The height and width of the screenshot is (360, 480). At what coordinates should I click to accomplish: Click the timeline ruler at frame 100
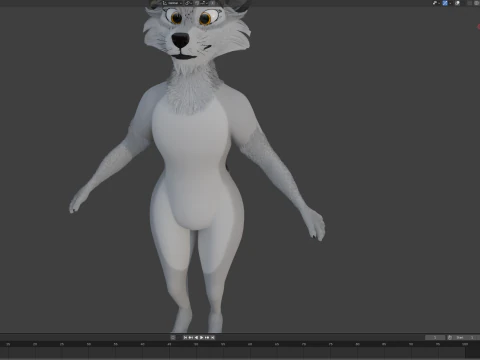[x=465, y=344]
